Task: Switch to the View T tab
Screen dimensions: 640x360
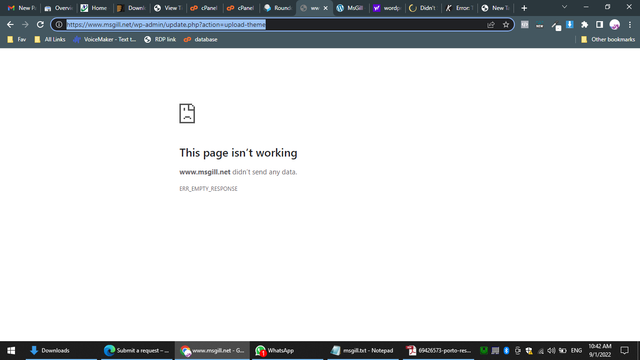Action: (x=167, y=8)
